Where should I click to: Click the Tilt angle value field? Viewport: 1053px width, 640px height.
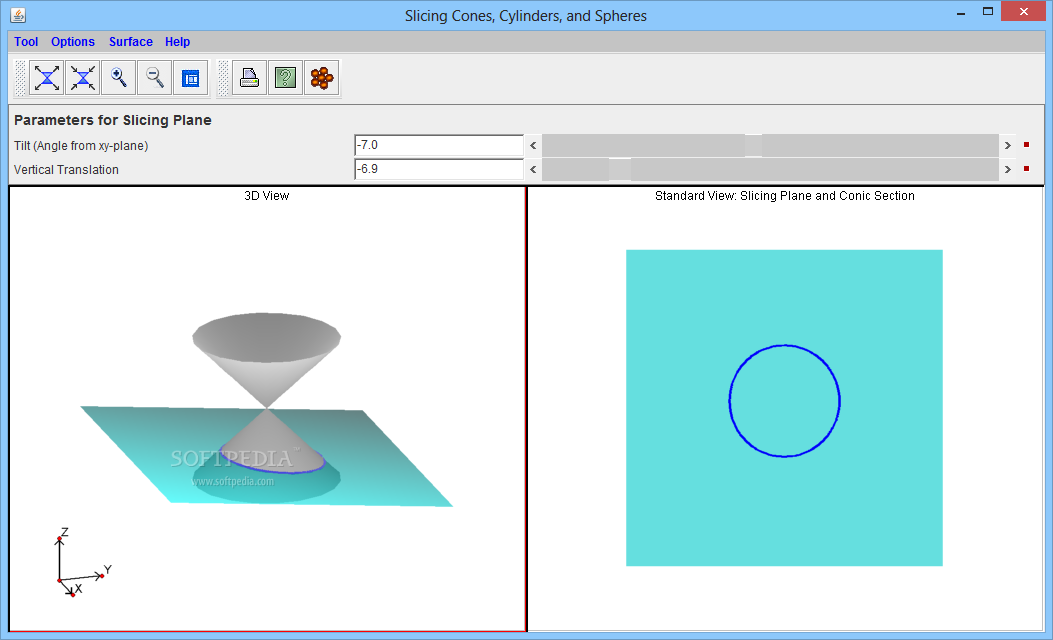439,145
